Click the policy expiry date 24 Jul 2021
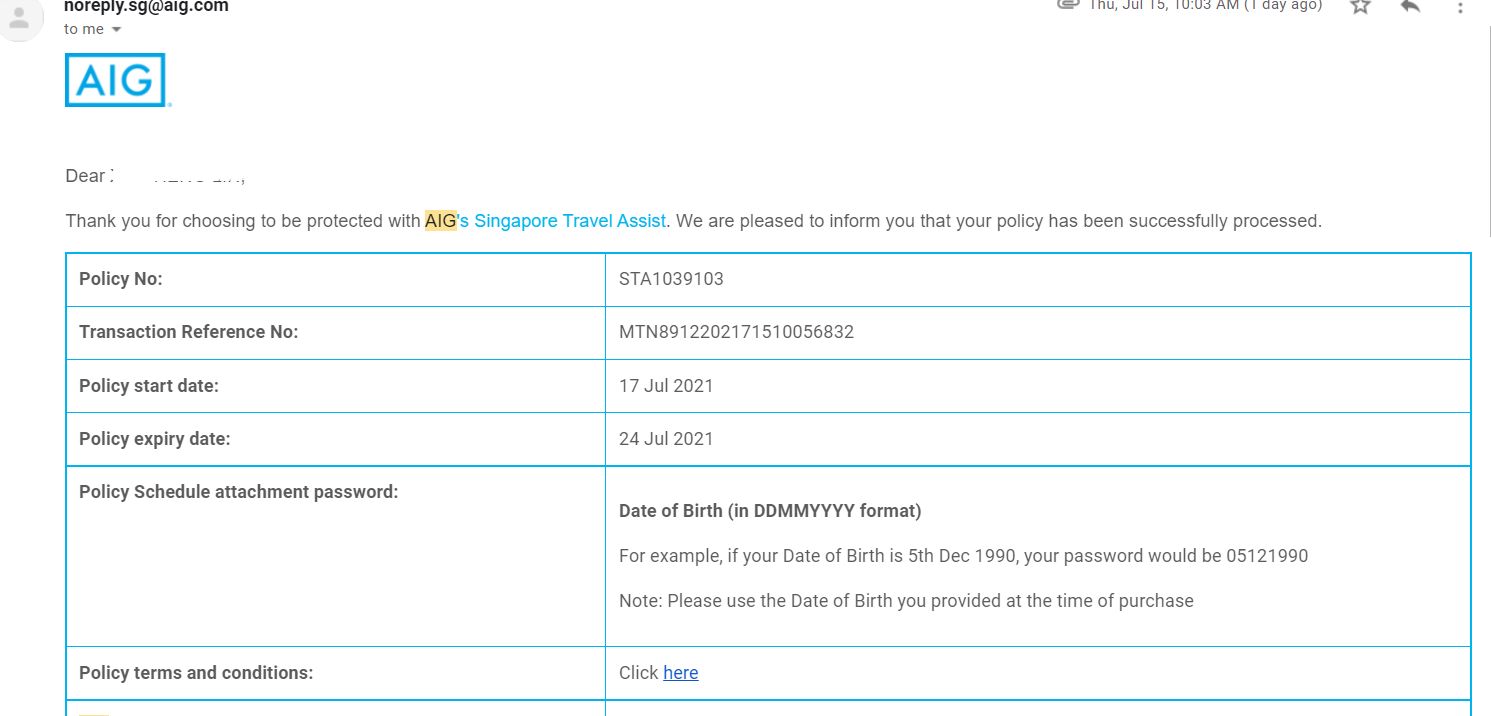 (666, 439)
